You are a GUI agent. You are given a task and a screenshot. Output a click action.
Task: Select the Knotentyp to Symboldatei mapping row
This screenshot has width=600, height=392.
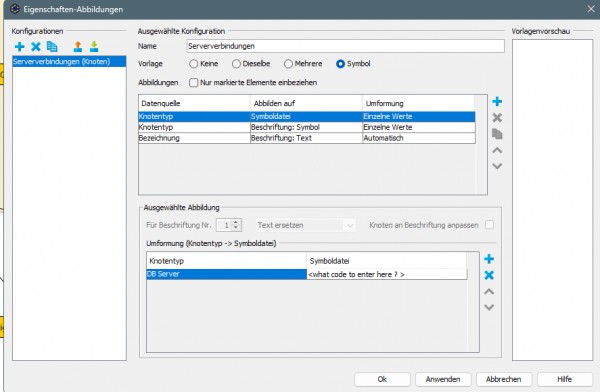(x=307, y=116)
